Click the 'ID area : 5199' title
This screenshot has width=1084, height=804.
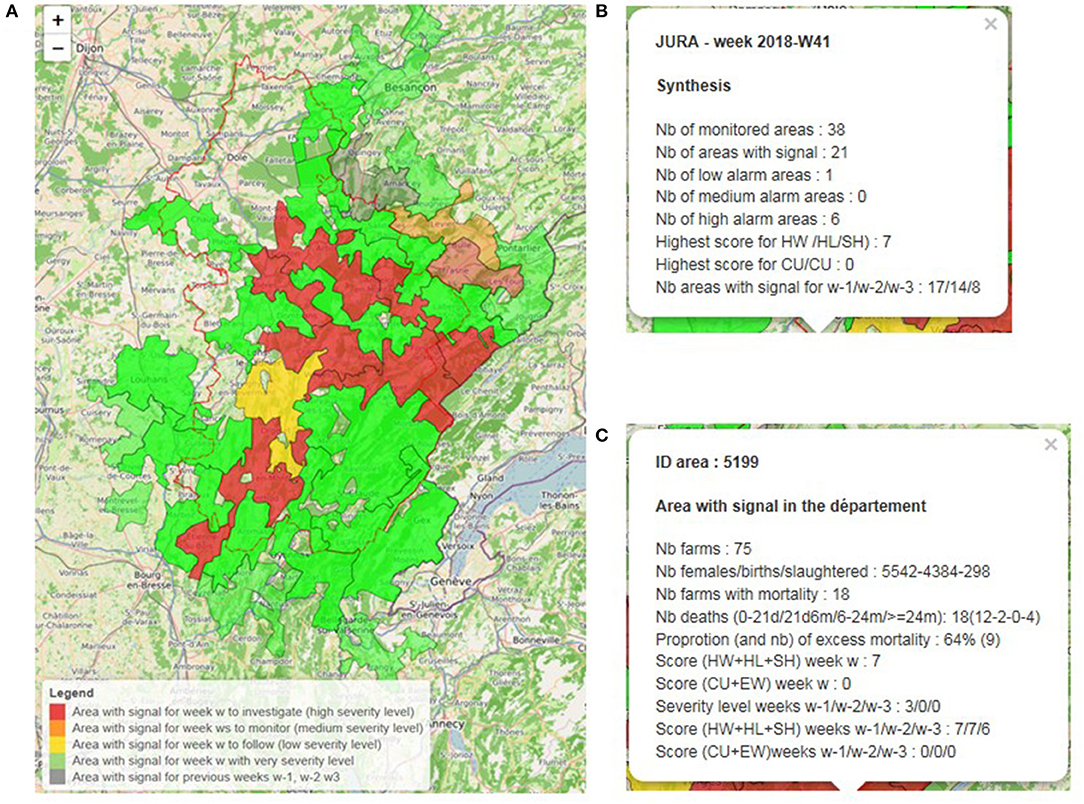tap(707, 462)
